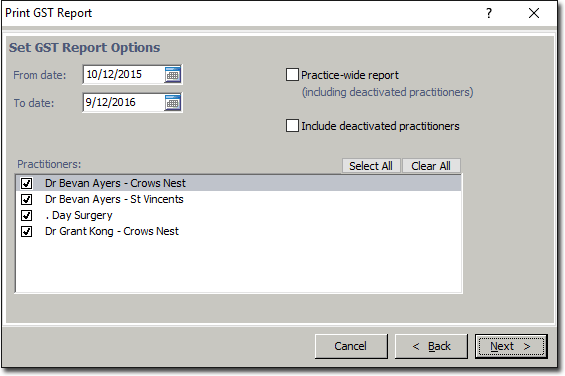Click the Select All button
The height and width of the screenshot is (376, 565).
371,166
